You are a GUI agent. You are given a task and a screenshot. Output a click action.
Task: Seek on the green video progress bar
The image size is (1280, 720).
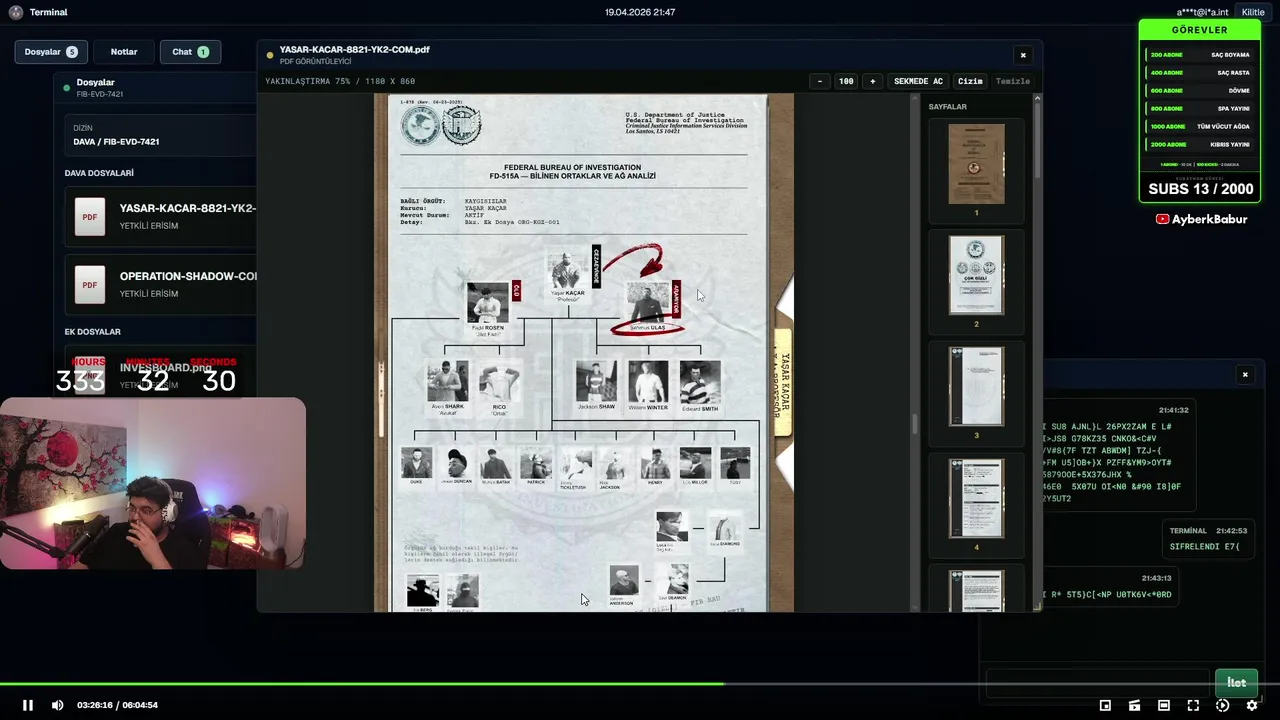pos(640,684)
